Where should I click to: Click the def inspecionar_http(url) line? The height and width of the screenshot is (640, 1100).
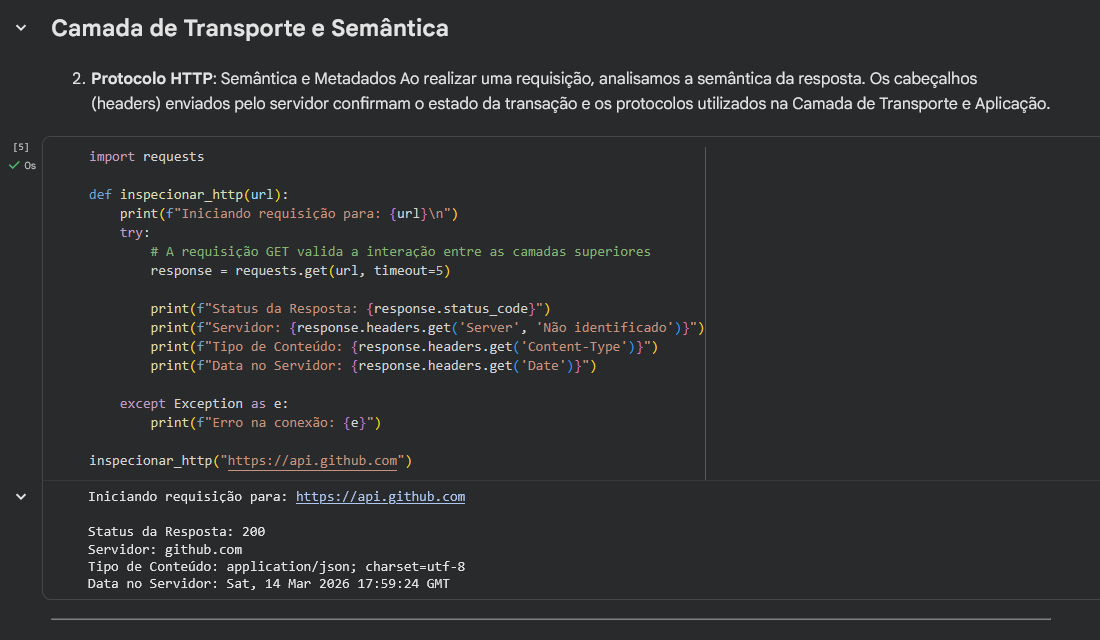click(x=188, y=195)
